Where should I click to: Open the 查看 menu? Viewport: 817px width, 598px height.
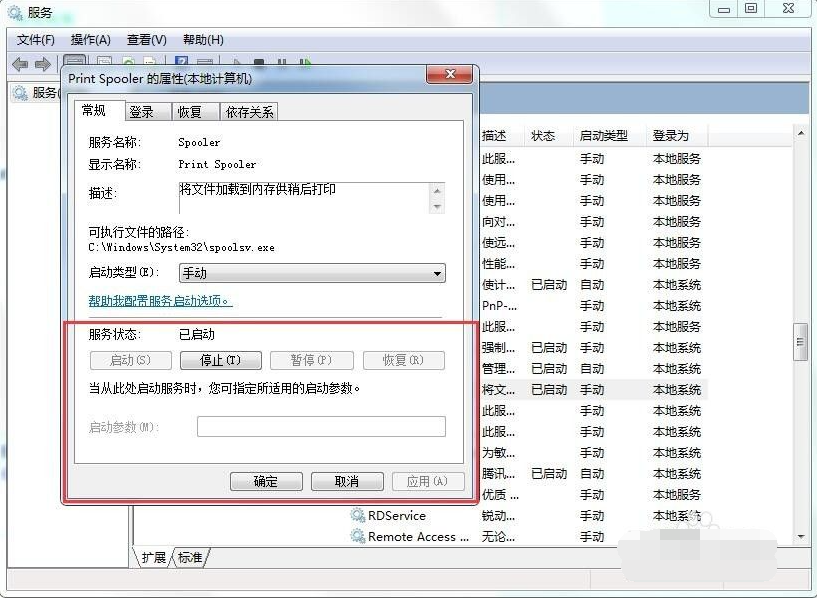[145, 40]
